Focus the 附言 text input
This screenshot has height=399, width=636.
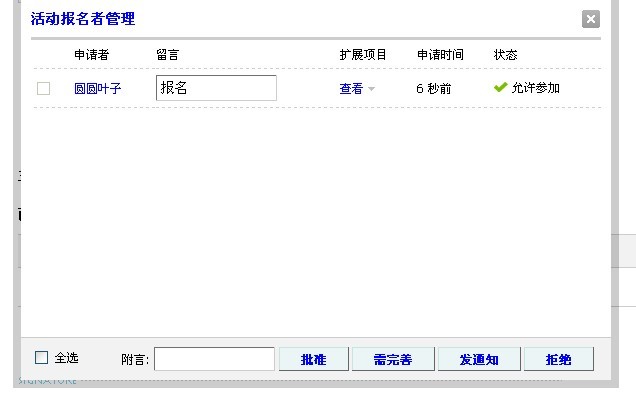215,359
